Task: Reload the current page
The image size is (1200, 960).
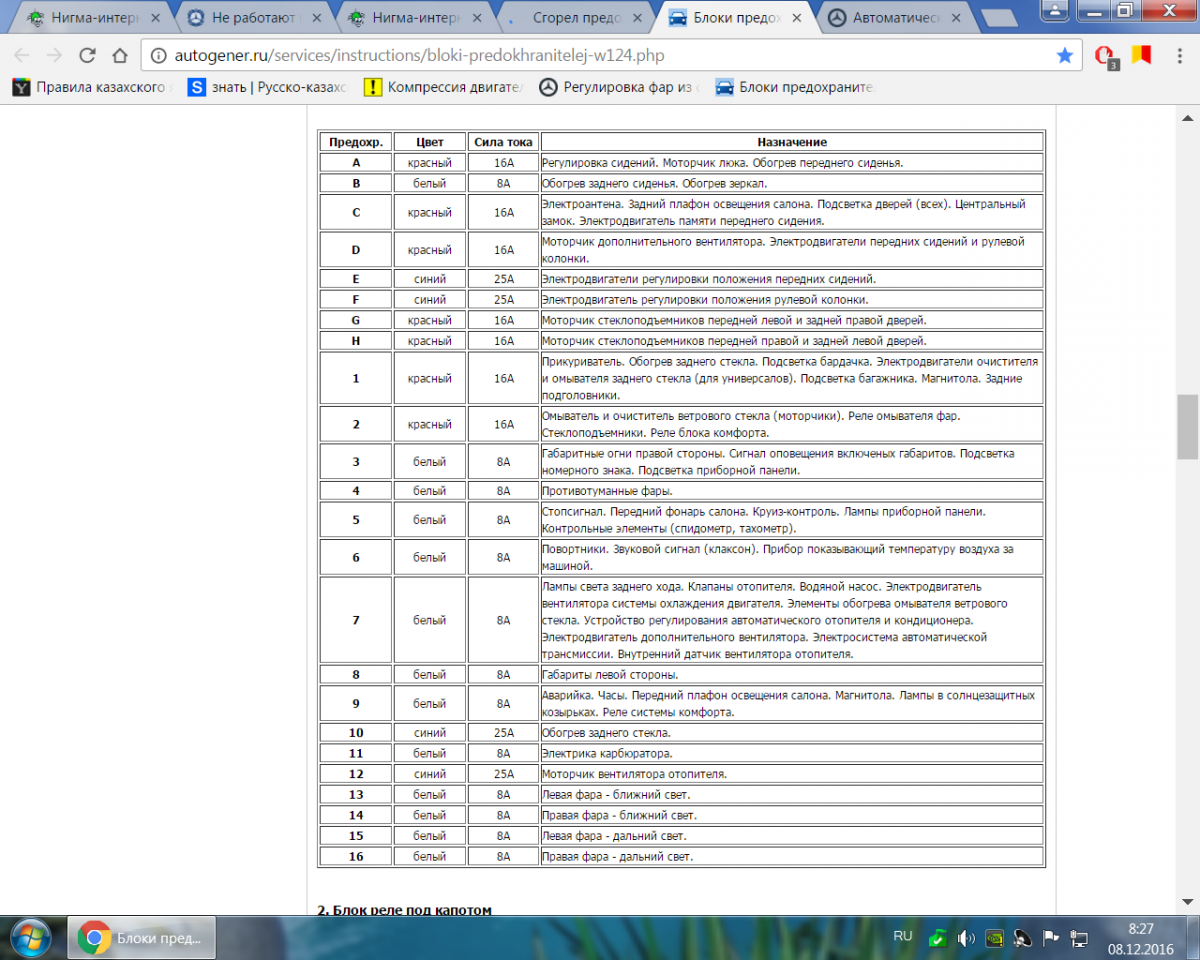Action: 87,56
